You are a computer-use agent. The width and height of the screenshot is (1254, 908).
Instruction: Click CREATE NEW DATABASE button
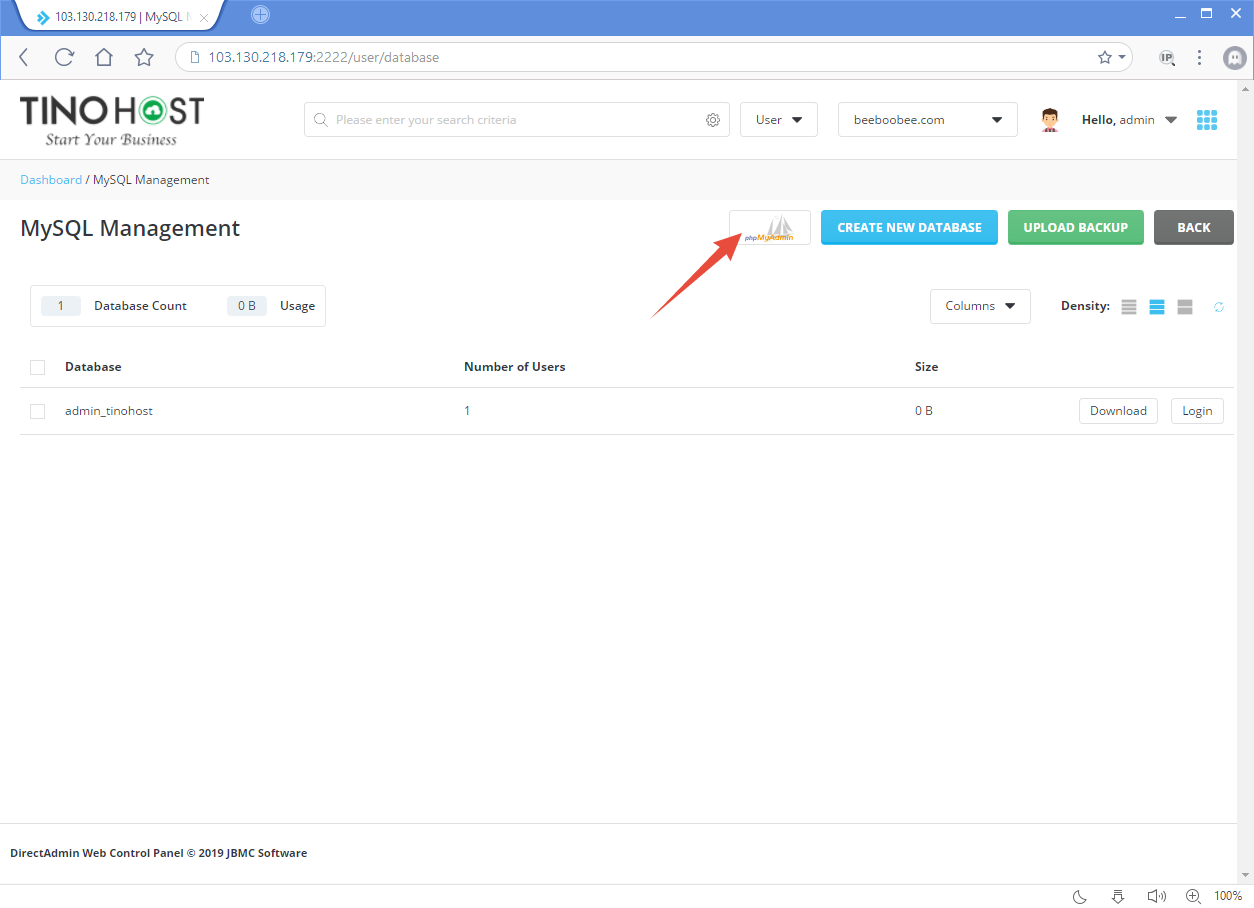tap(908, 227)
